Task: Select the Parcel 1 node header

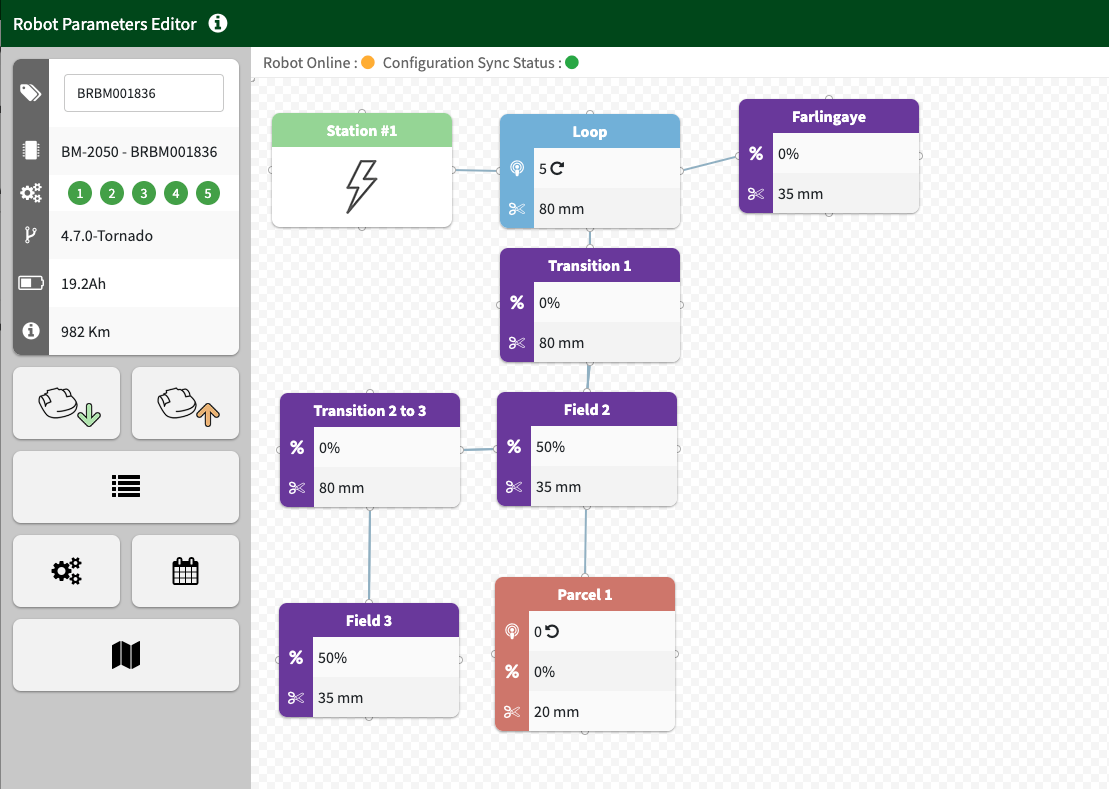Action: pos(585,595)
